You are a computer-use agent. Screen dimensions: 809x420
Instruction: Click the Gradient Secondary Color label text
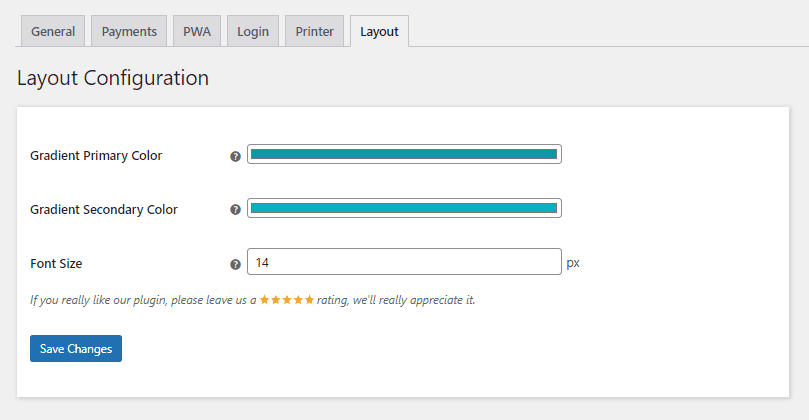[x=104, y=210]
